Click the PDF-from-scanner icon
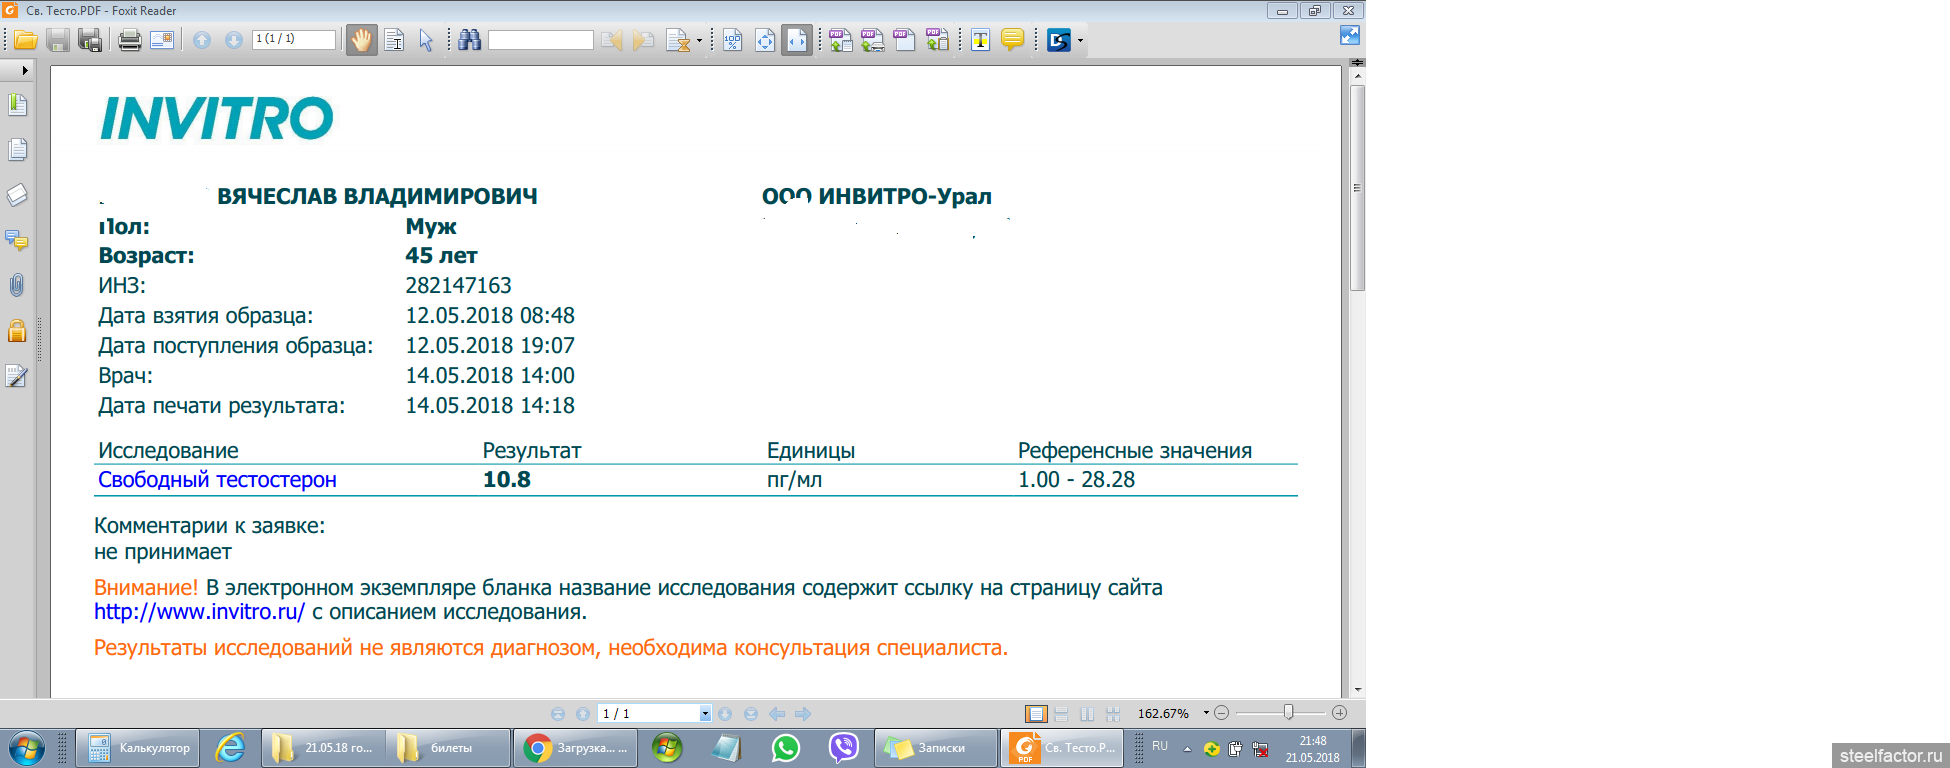The image size is (1950, 768). pyautogui.click(x=873, y=40)
